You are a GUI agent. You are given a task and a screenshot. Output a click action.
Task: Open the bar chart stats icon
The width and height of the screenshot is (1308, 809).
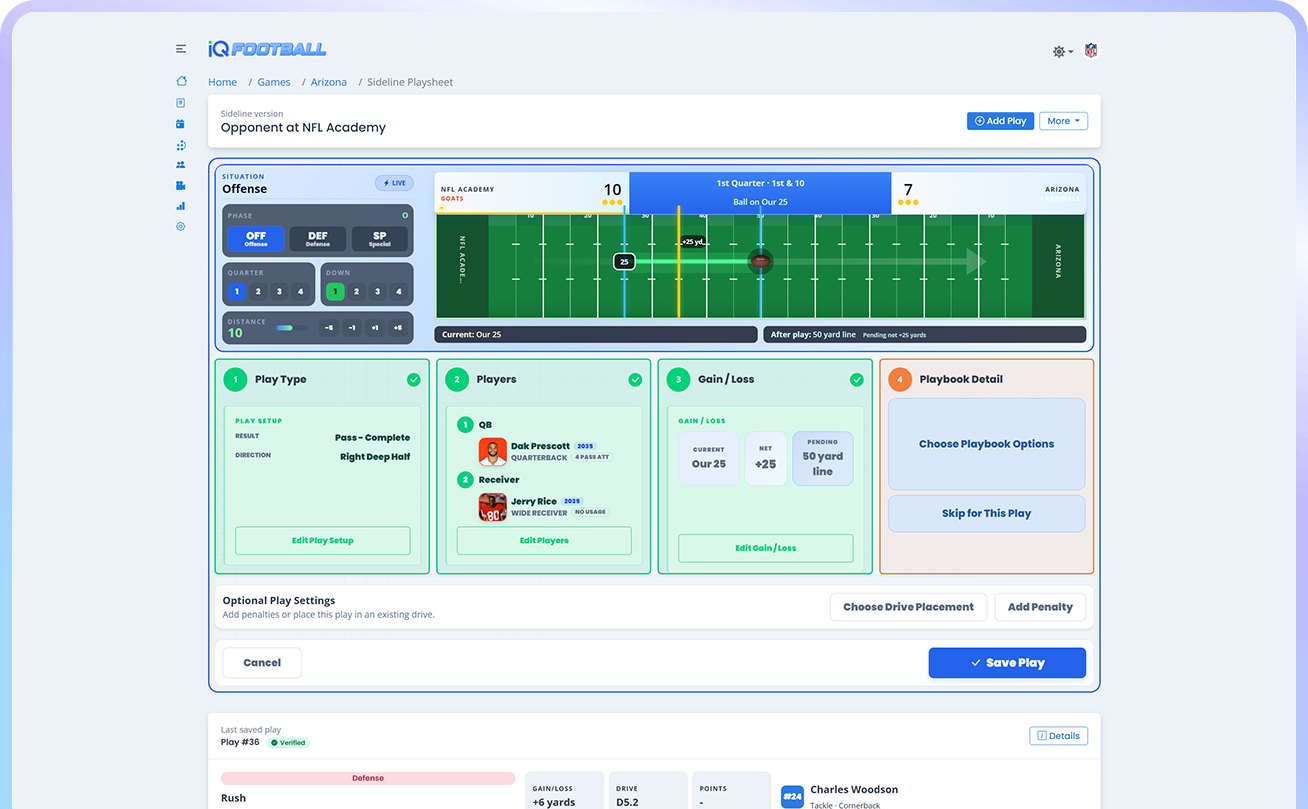tap(181, 206)
